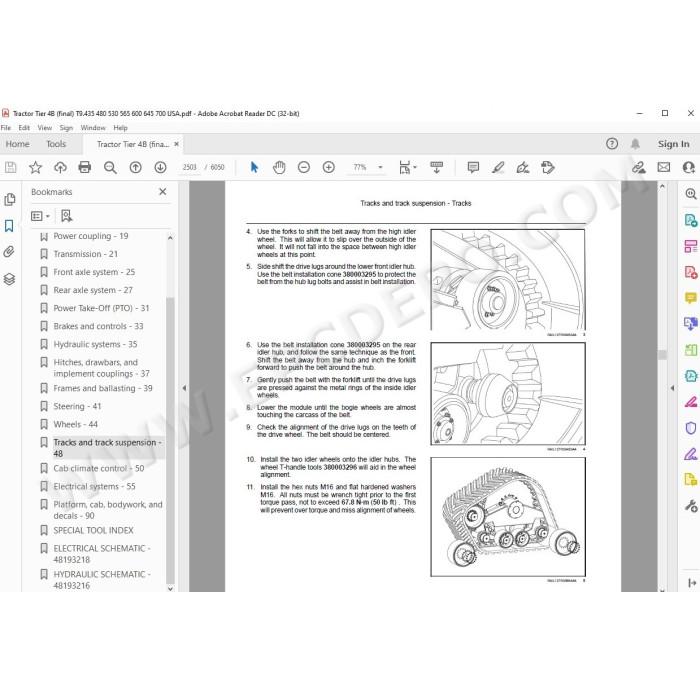The width and height of the screenshot is (700, 700).
Task: Click the collapse tools pane arrow icon
Action: point(692,583)
